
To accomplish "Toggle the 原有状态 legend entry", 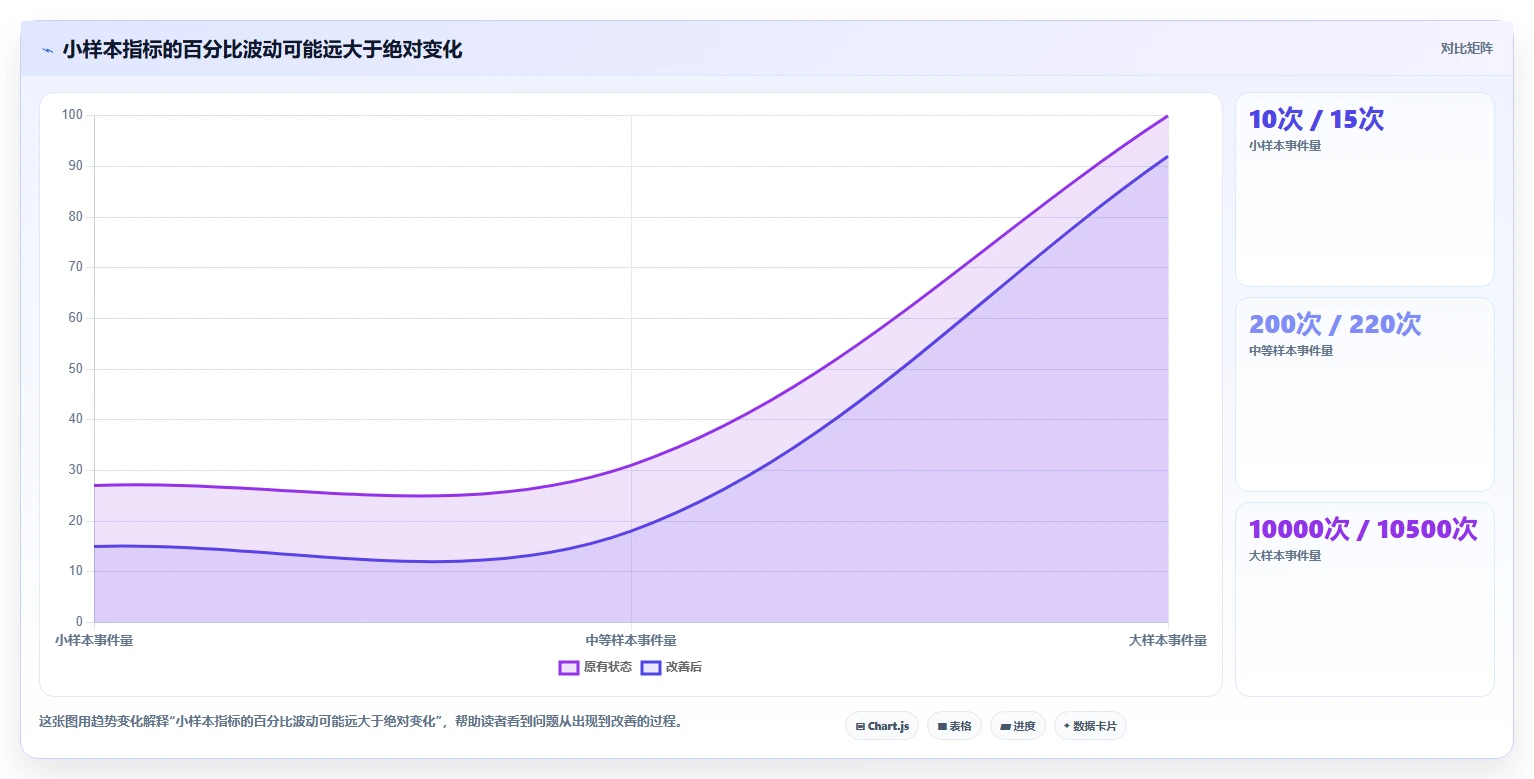I will 595,667.
